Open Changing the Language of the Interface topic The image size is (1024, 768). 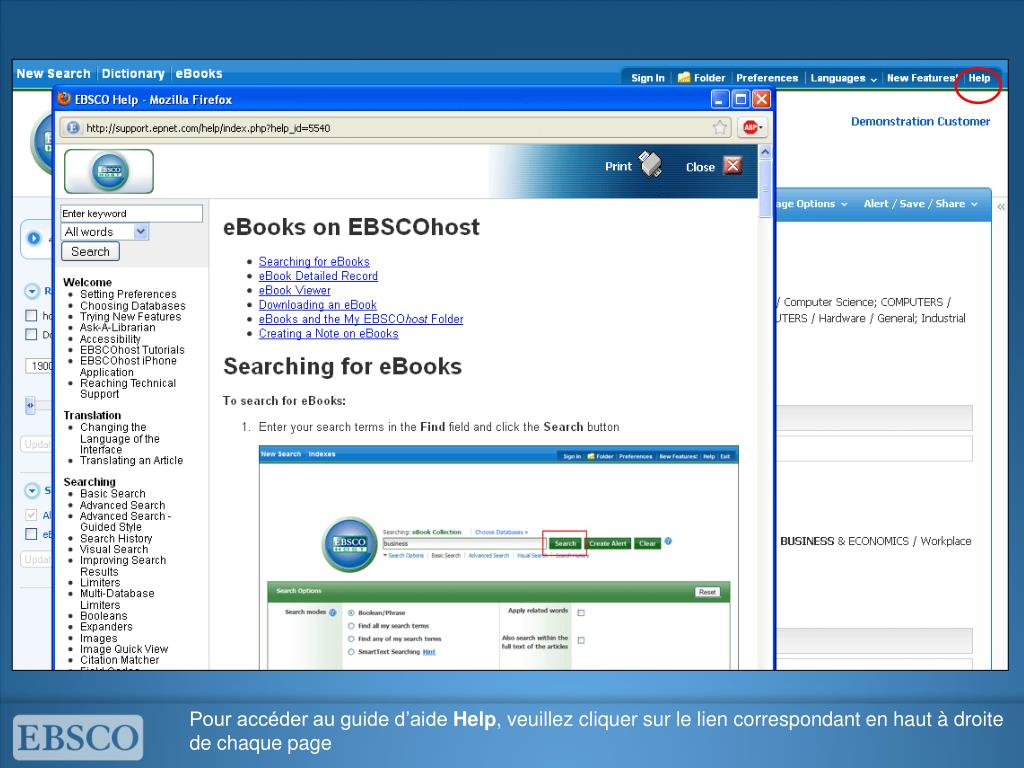point(120,438)
